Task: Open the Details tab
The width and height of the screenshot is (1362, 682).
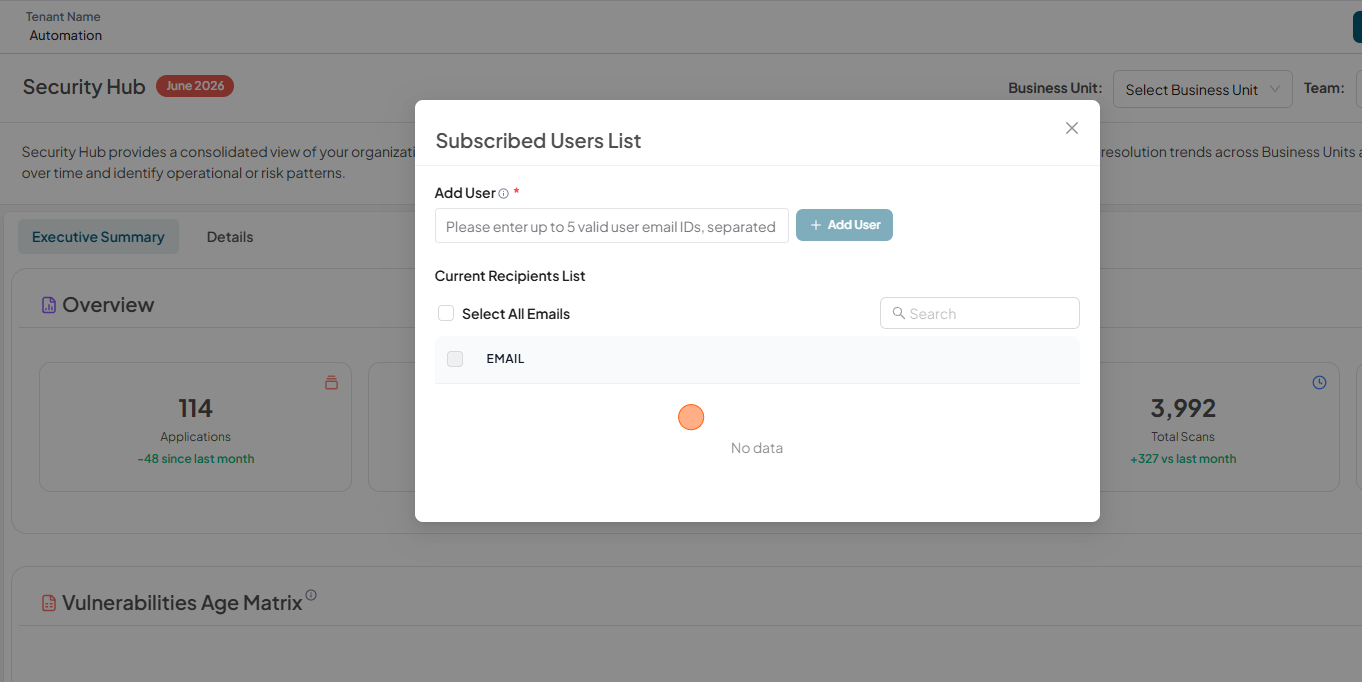Action: [230, 237]
